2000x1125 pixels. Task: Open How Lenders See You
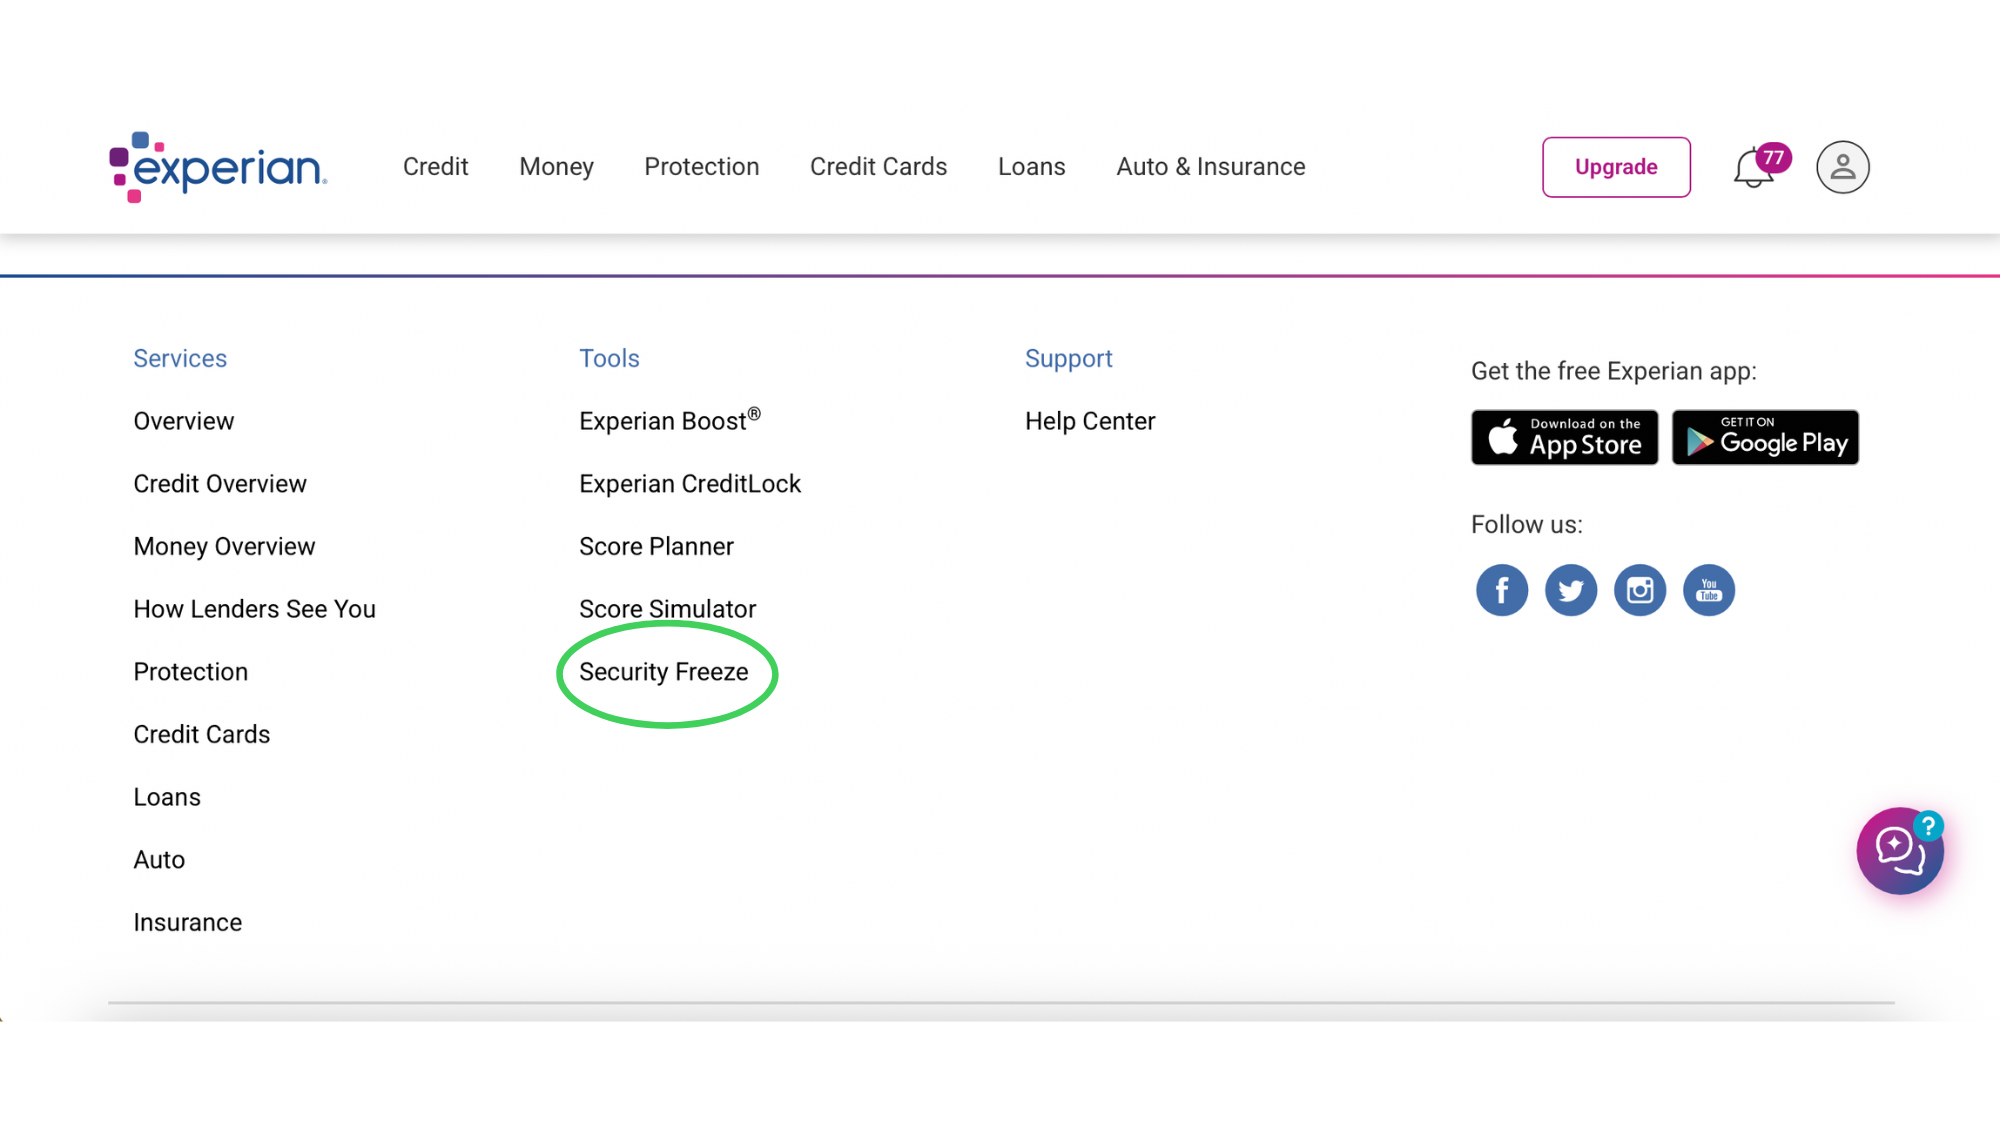coord(254,608)
